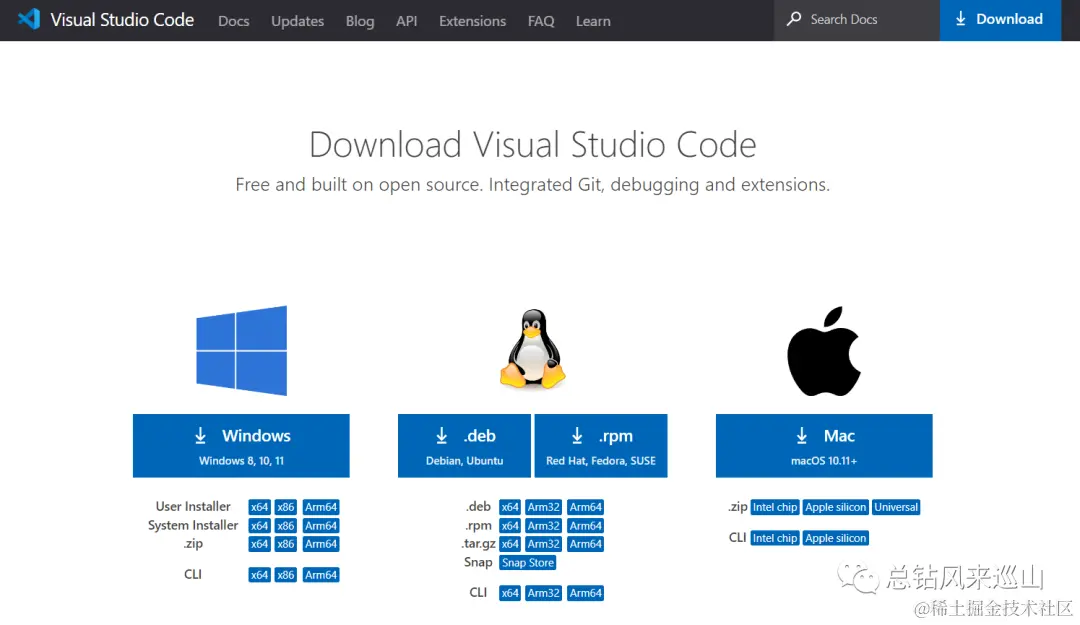Click the search magnifier icon

click(x=793, y=19)
